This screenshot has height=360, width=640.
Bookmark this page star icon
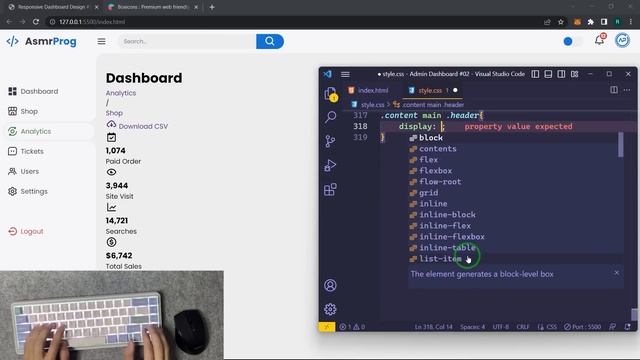561,22
